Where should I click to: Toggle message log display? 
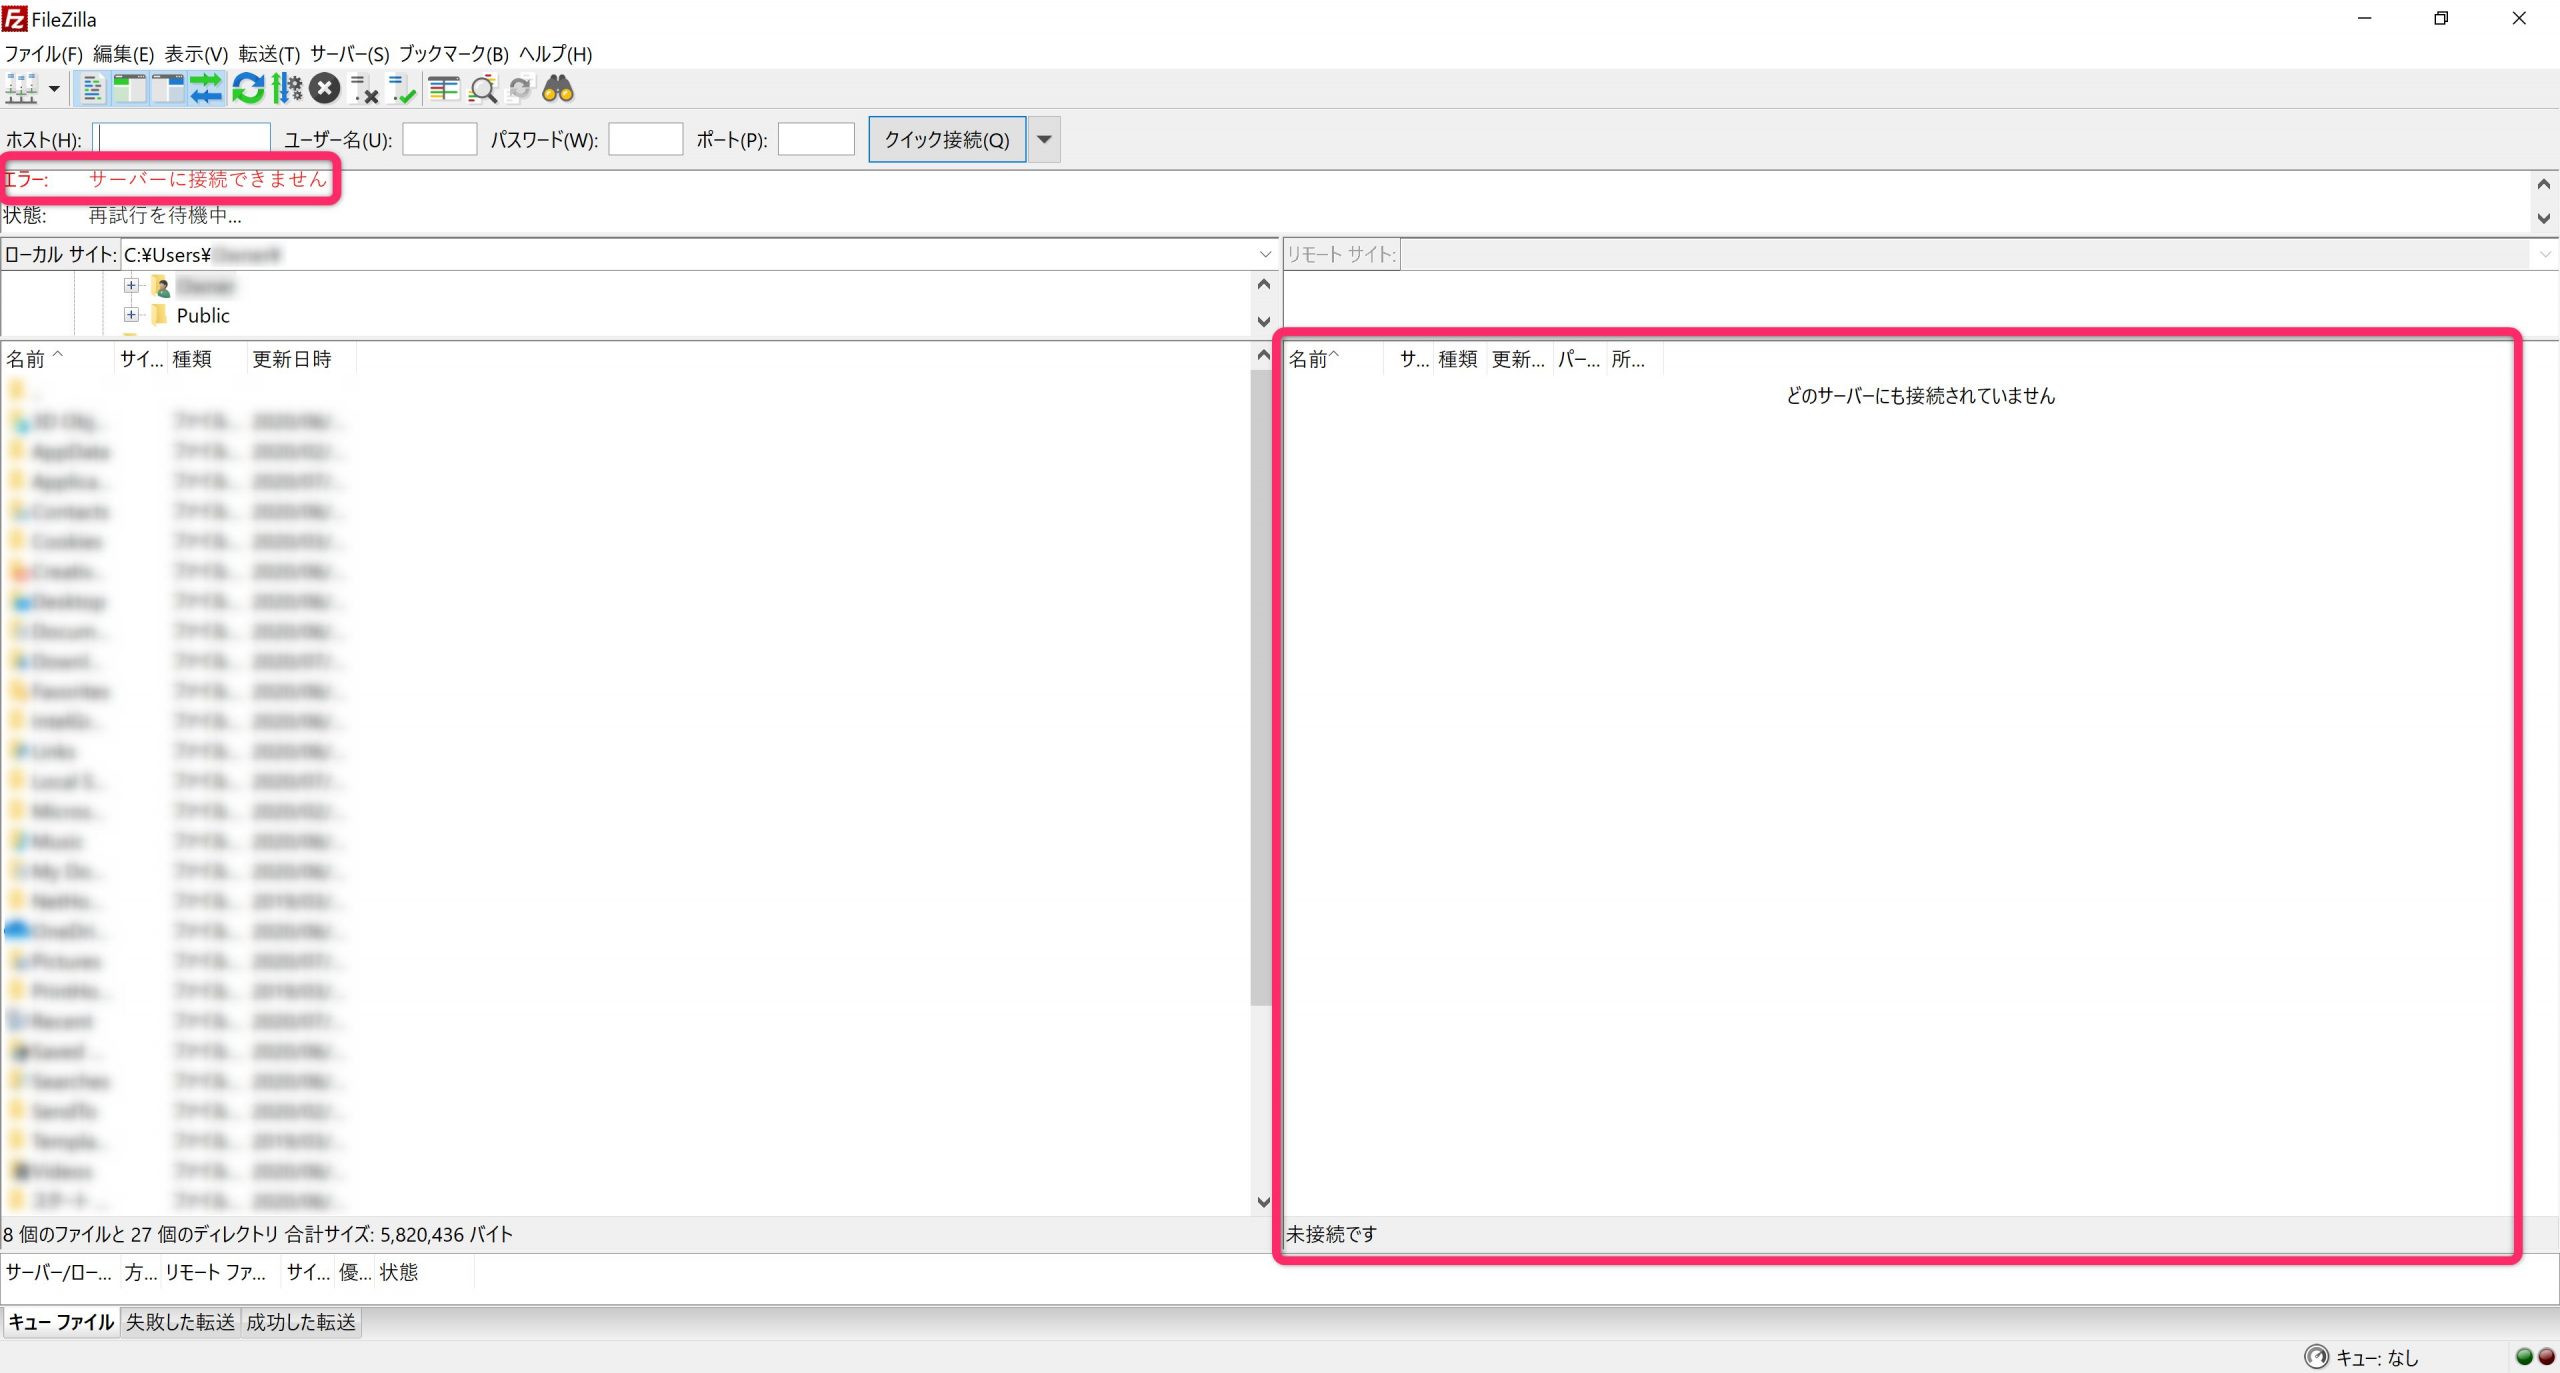pos(92,89)
